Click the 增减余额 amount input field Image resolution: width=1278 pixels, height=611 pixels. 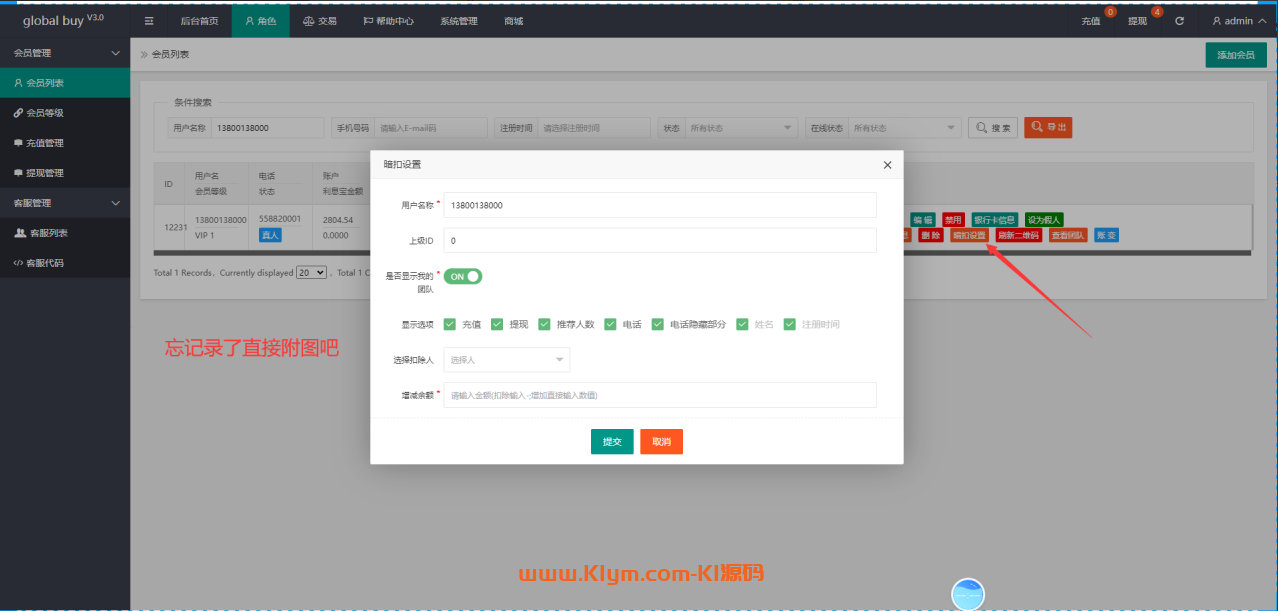pyautogui.click(x=660, y=395)
